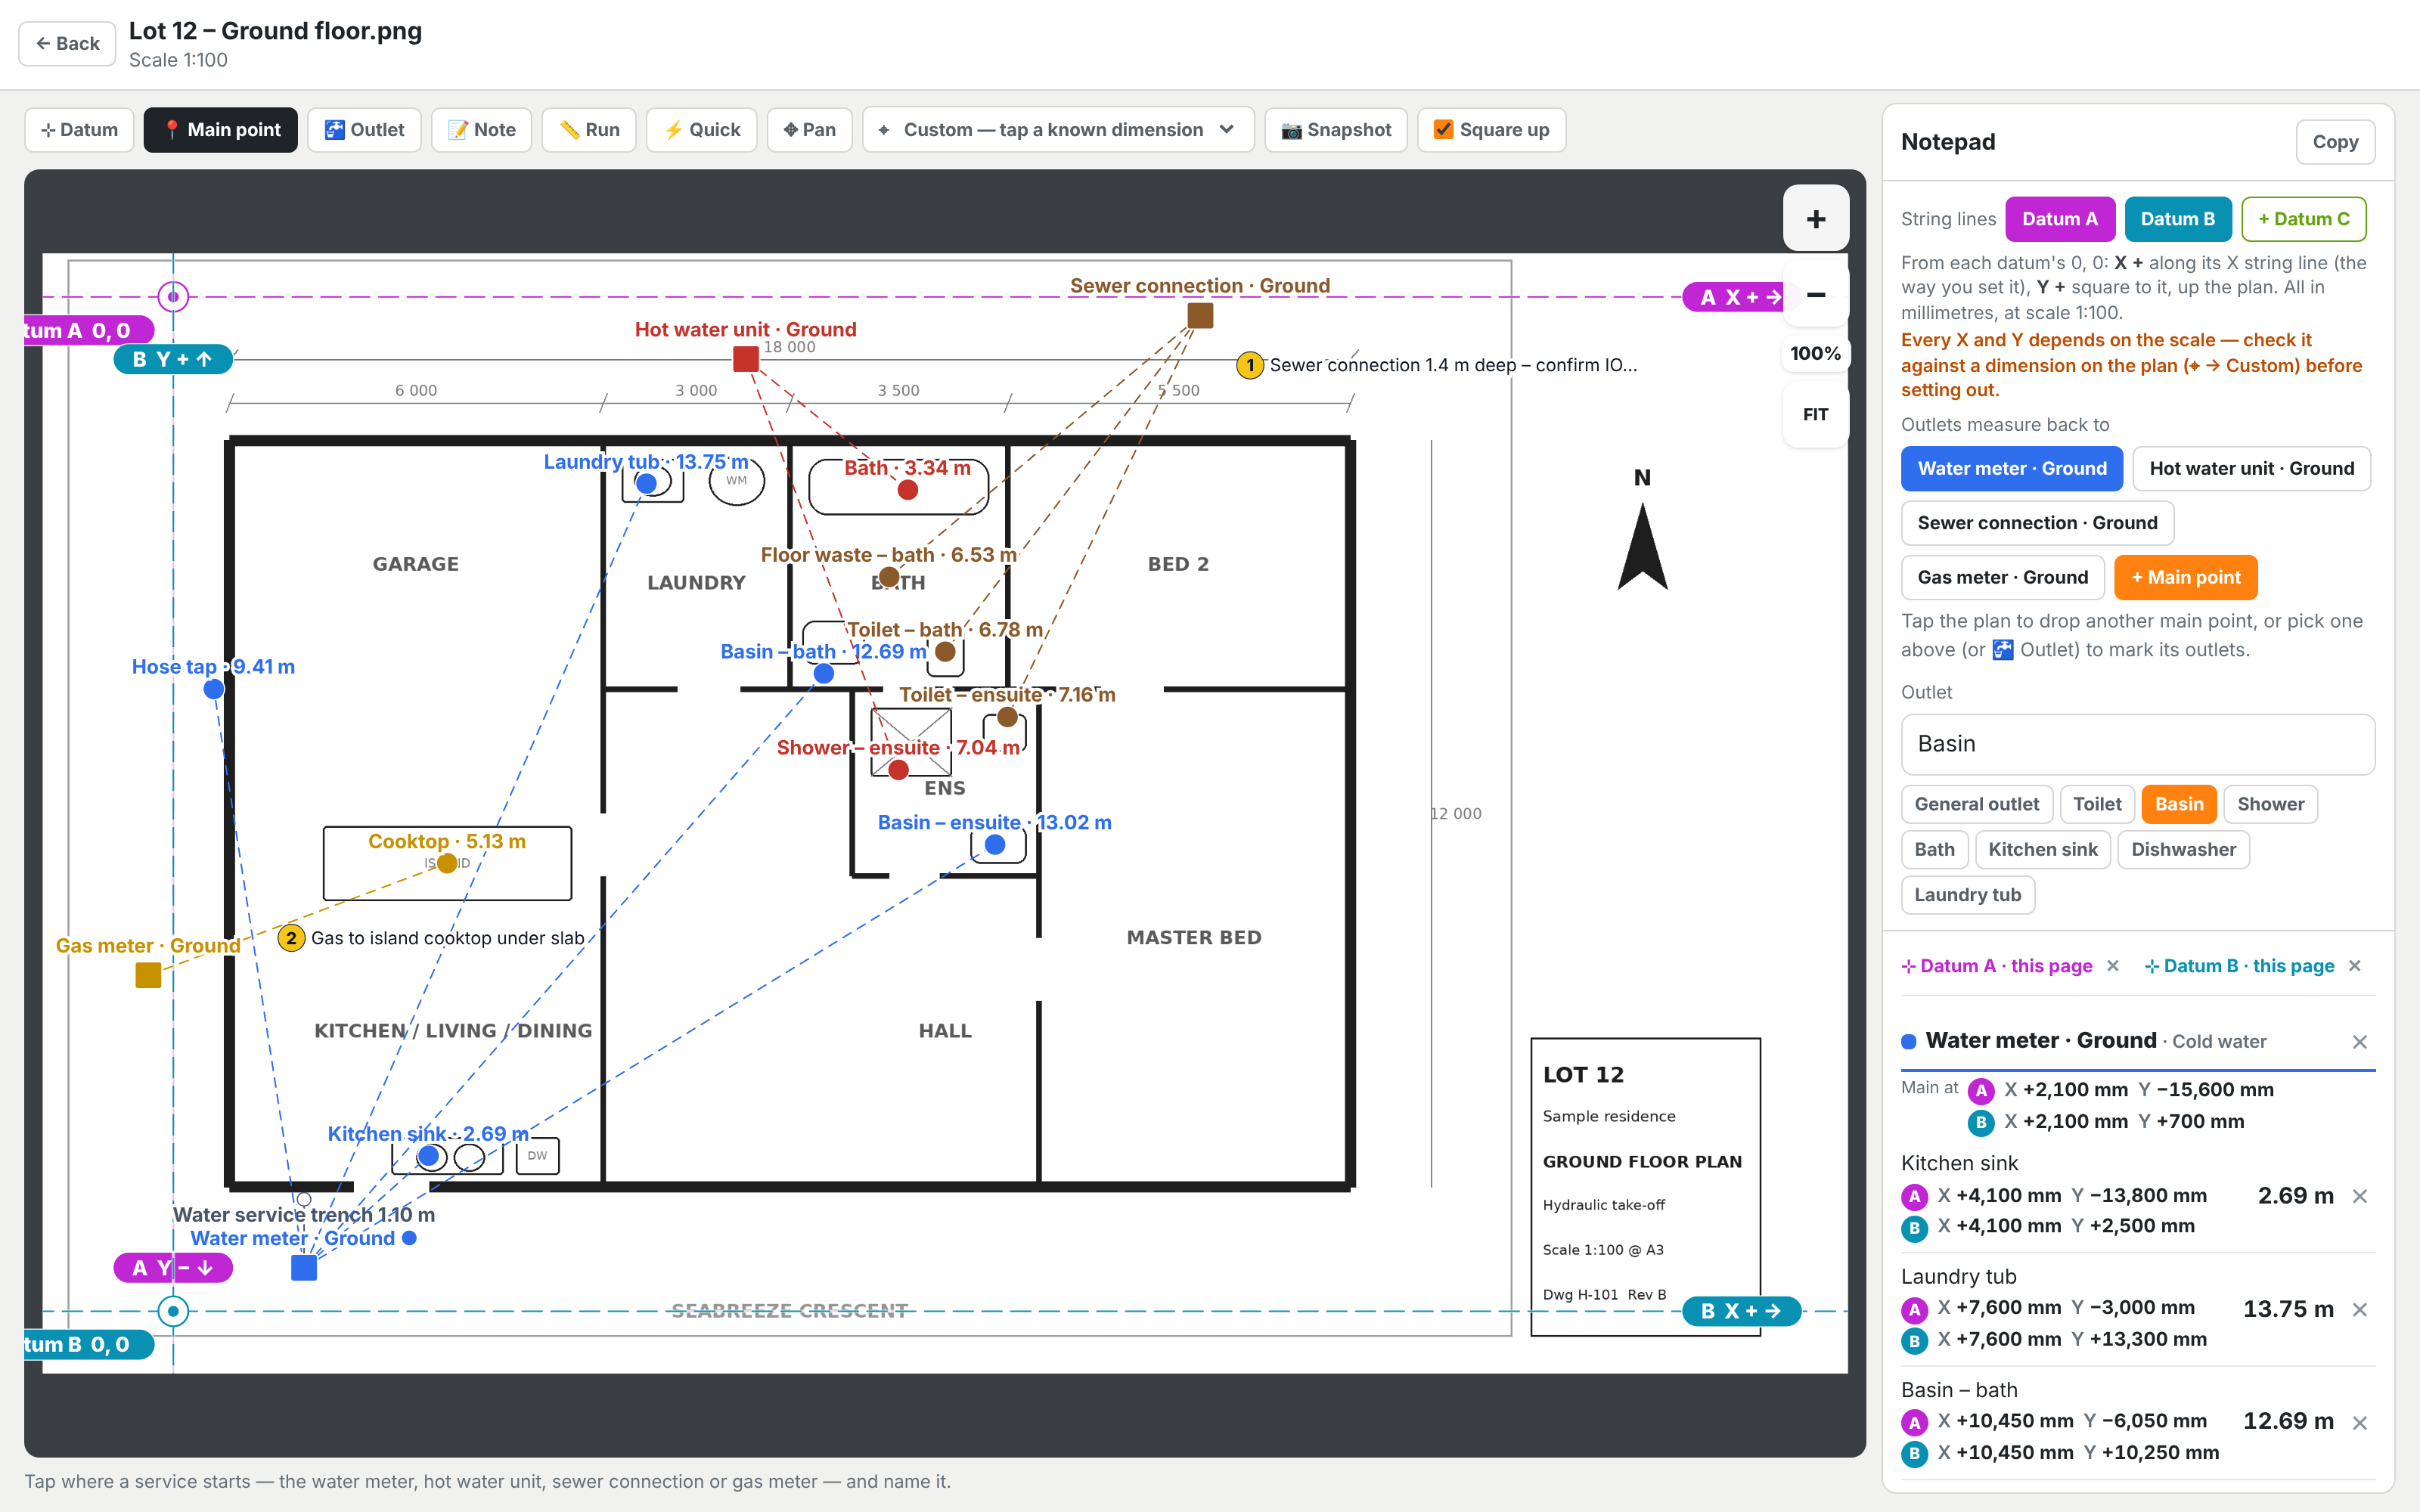Delete the Laundry tub outlet entry

(2360, 1310)
